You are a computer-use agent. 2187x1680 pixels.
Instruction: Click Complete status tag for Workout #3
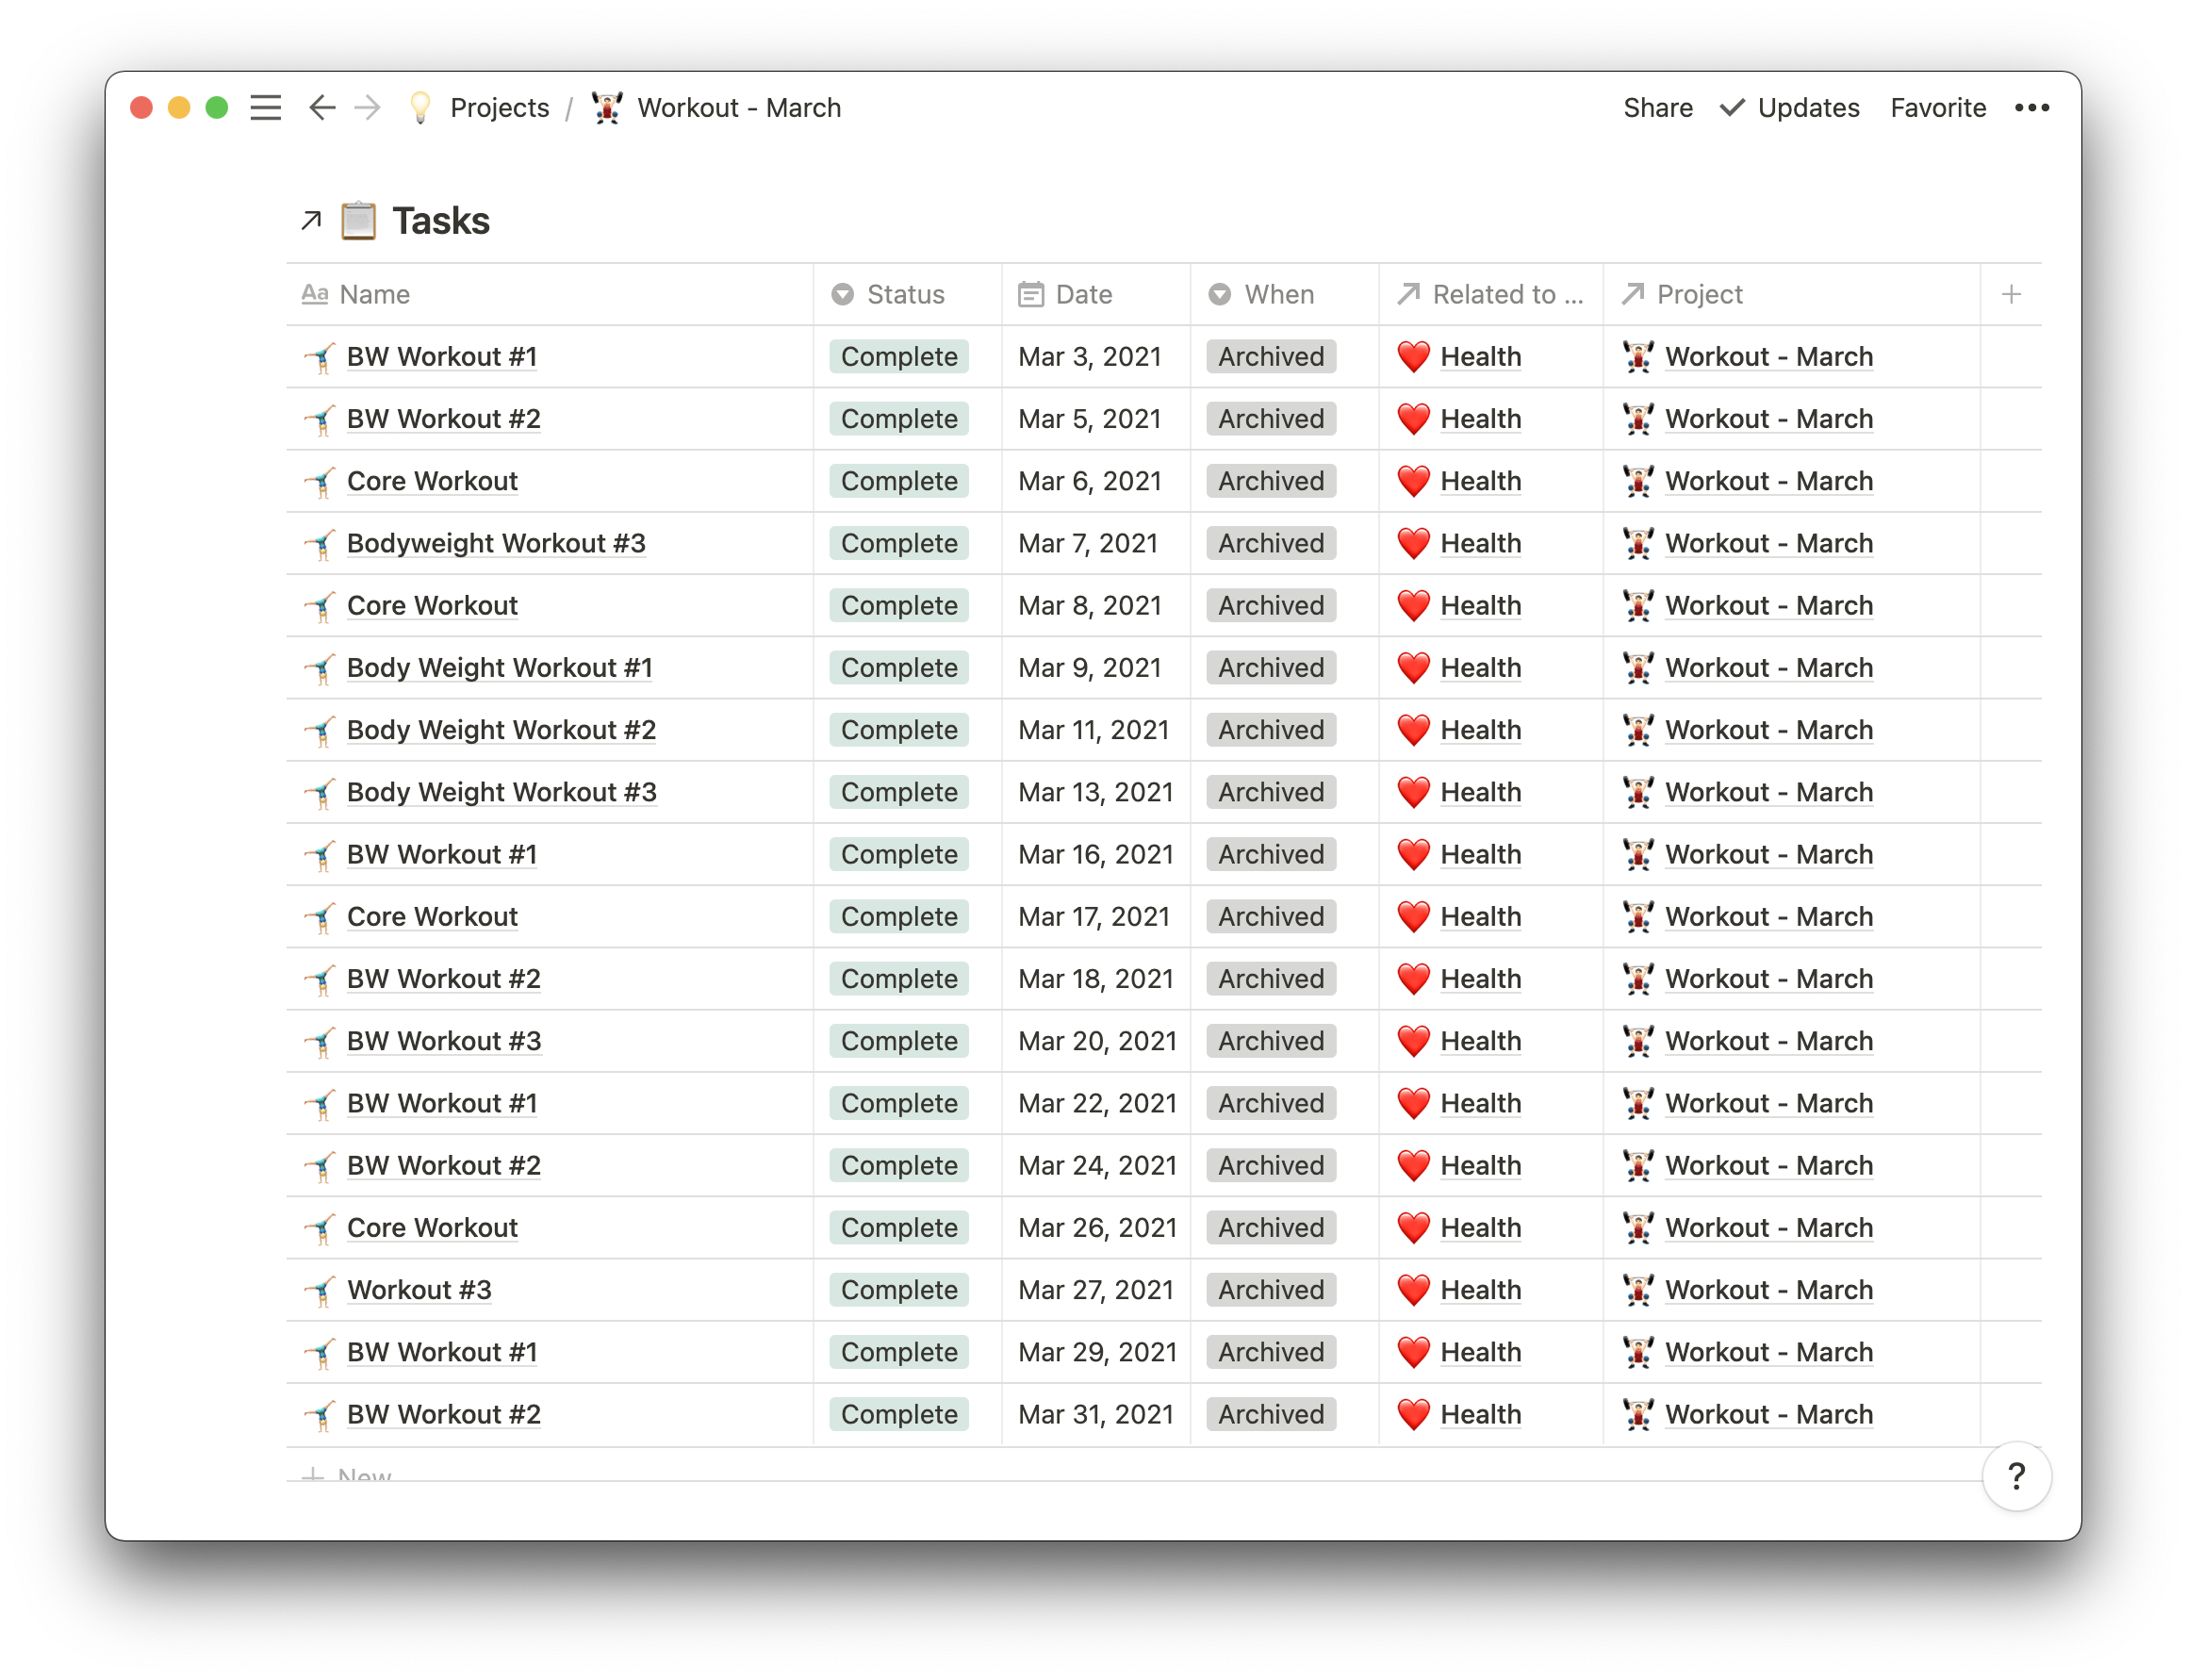[898, 1290]
